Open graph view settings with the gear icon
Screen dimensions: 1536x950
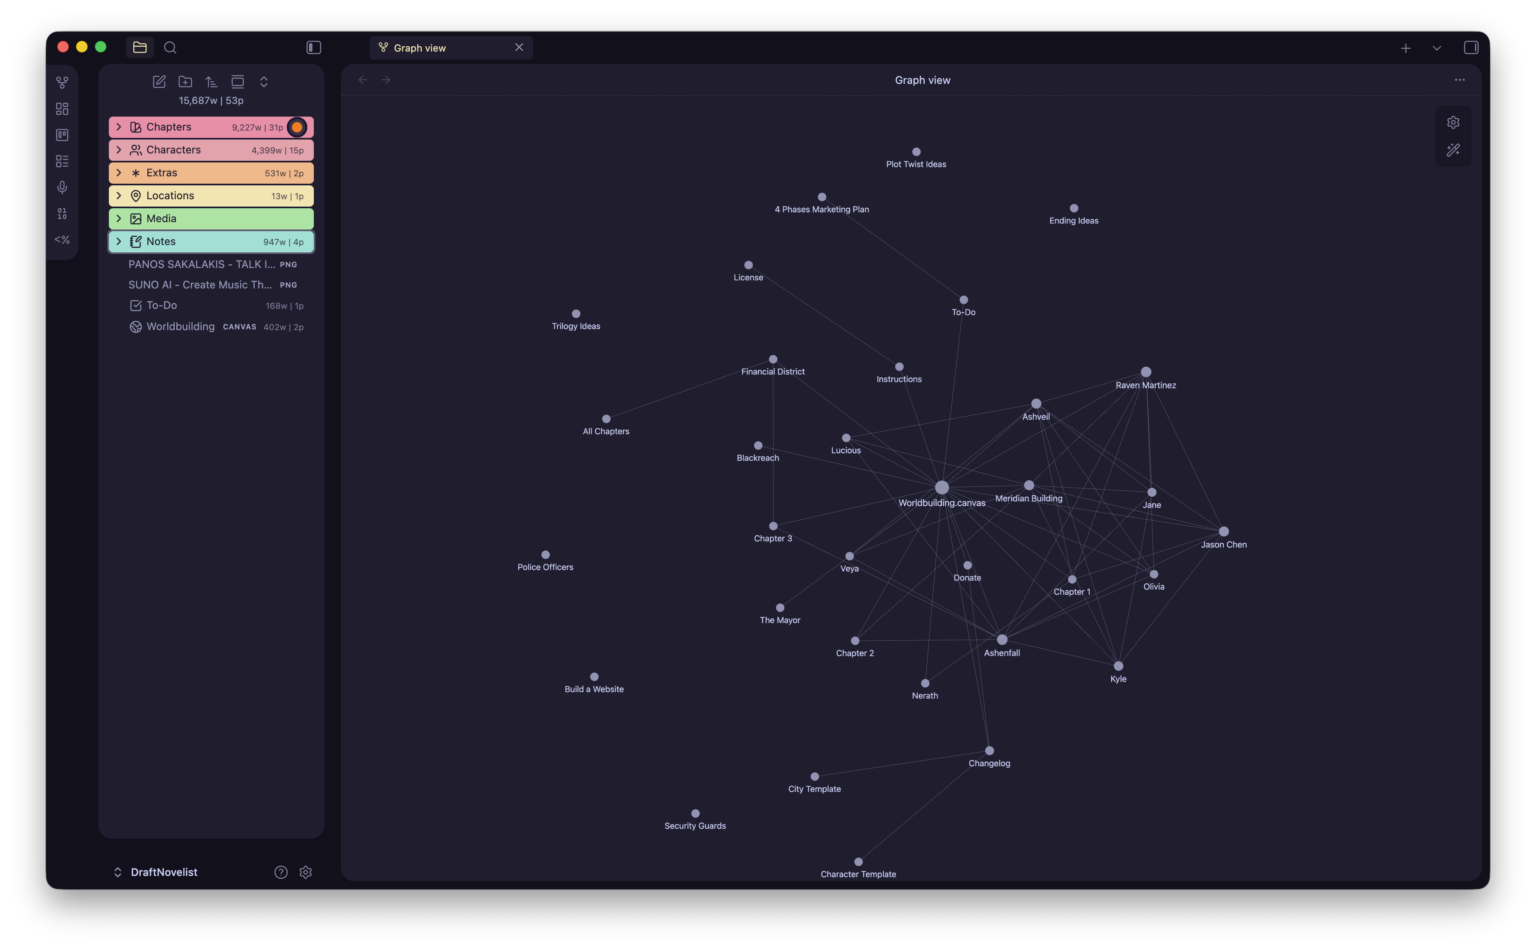point(1453,122)
